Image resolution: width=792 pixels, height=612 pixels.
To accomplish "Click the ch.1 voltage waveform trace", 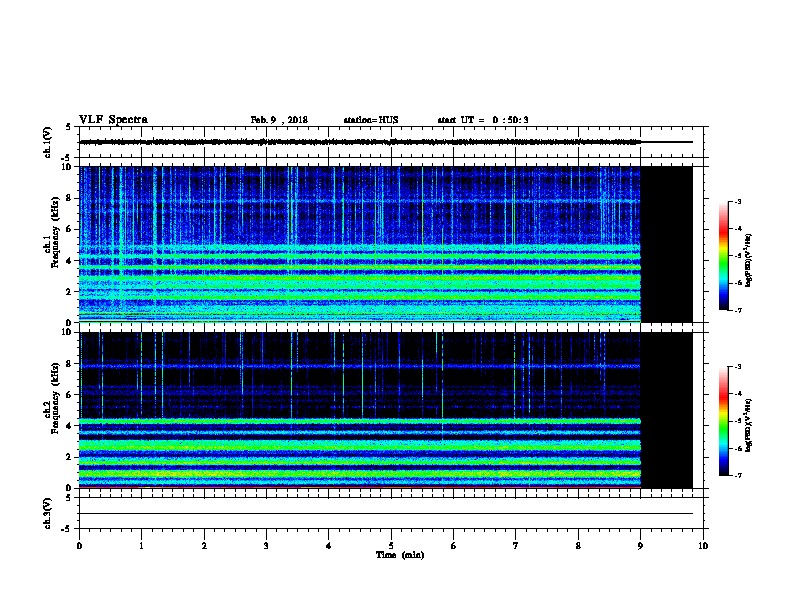I will point(386,142).
